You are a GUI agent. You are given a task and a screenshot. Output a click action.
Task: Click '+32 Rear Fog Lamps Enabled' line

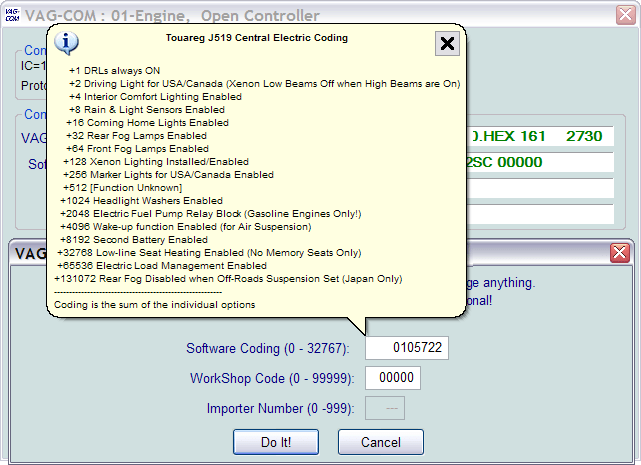[137, 136]
